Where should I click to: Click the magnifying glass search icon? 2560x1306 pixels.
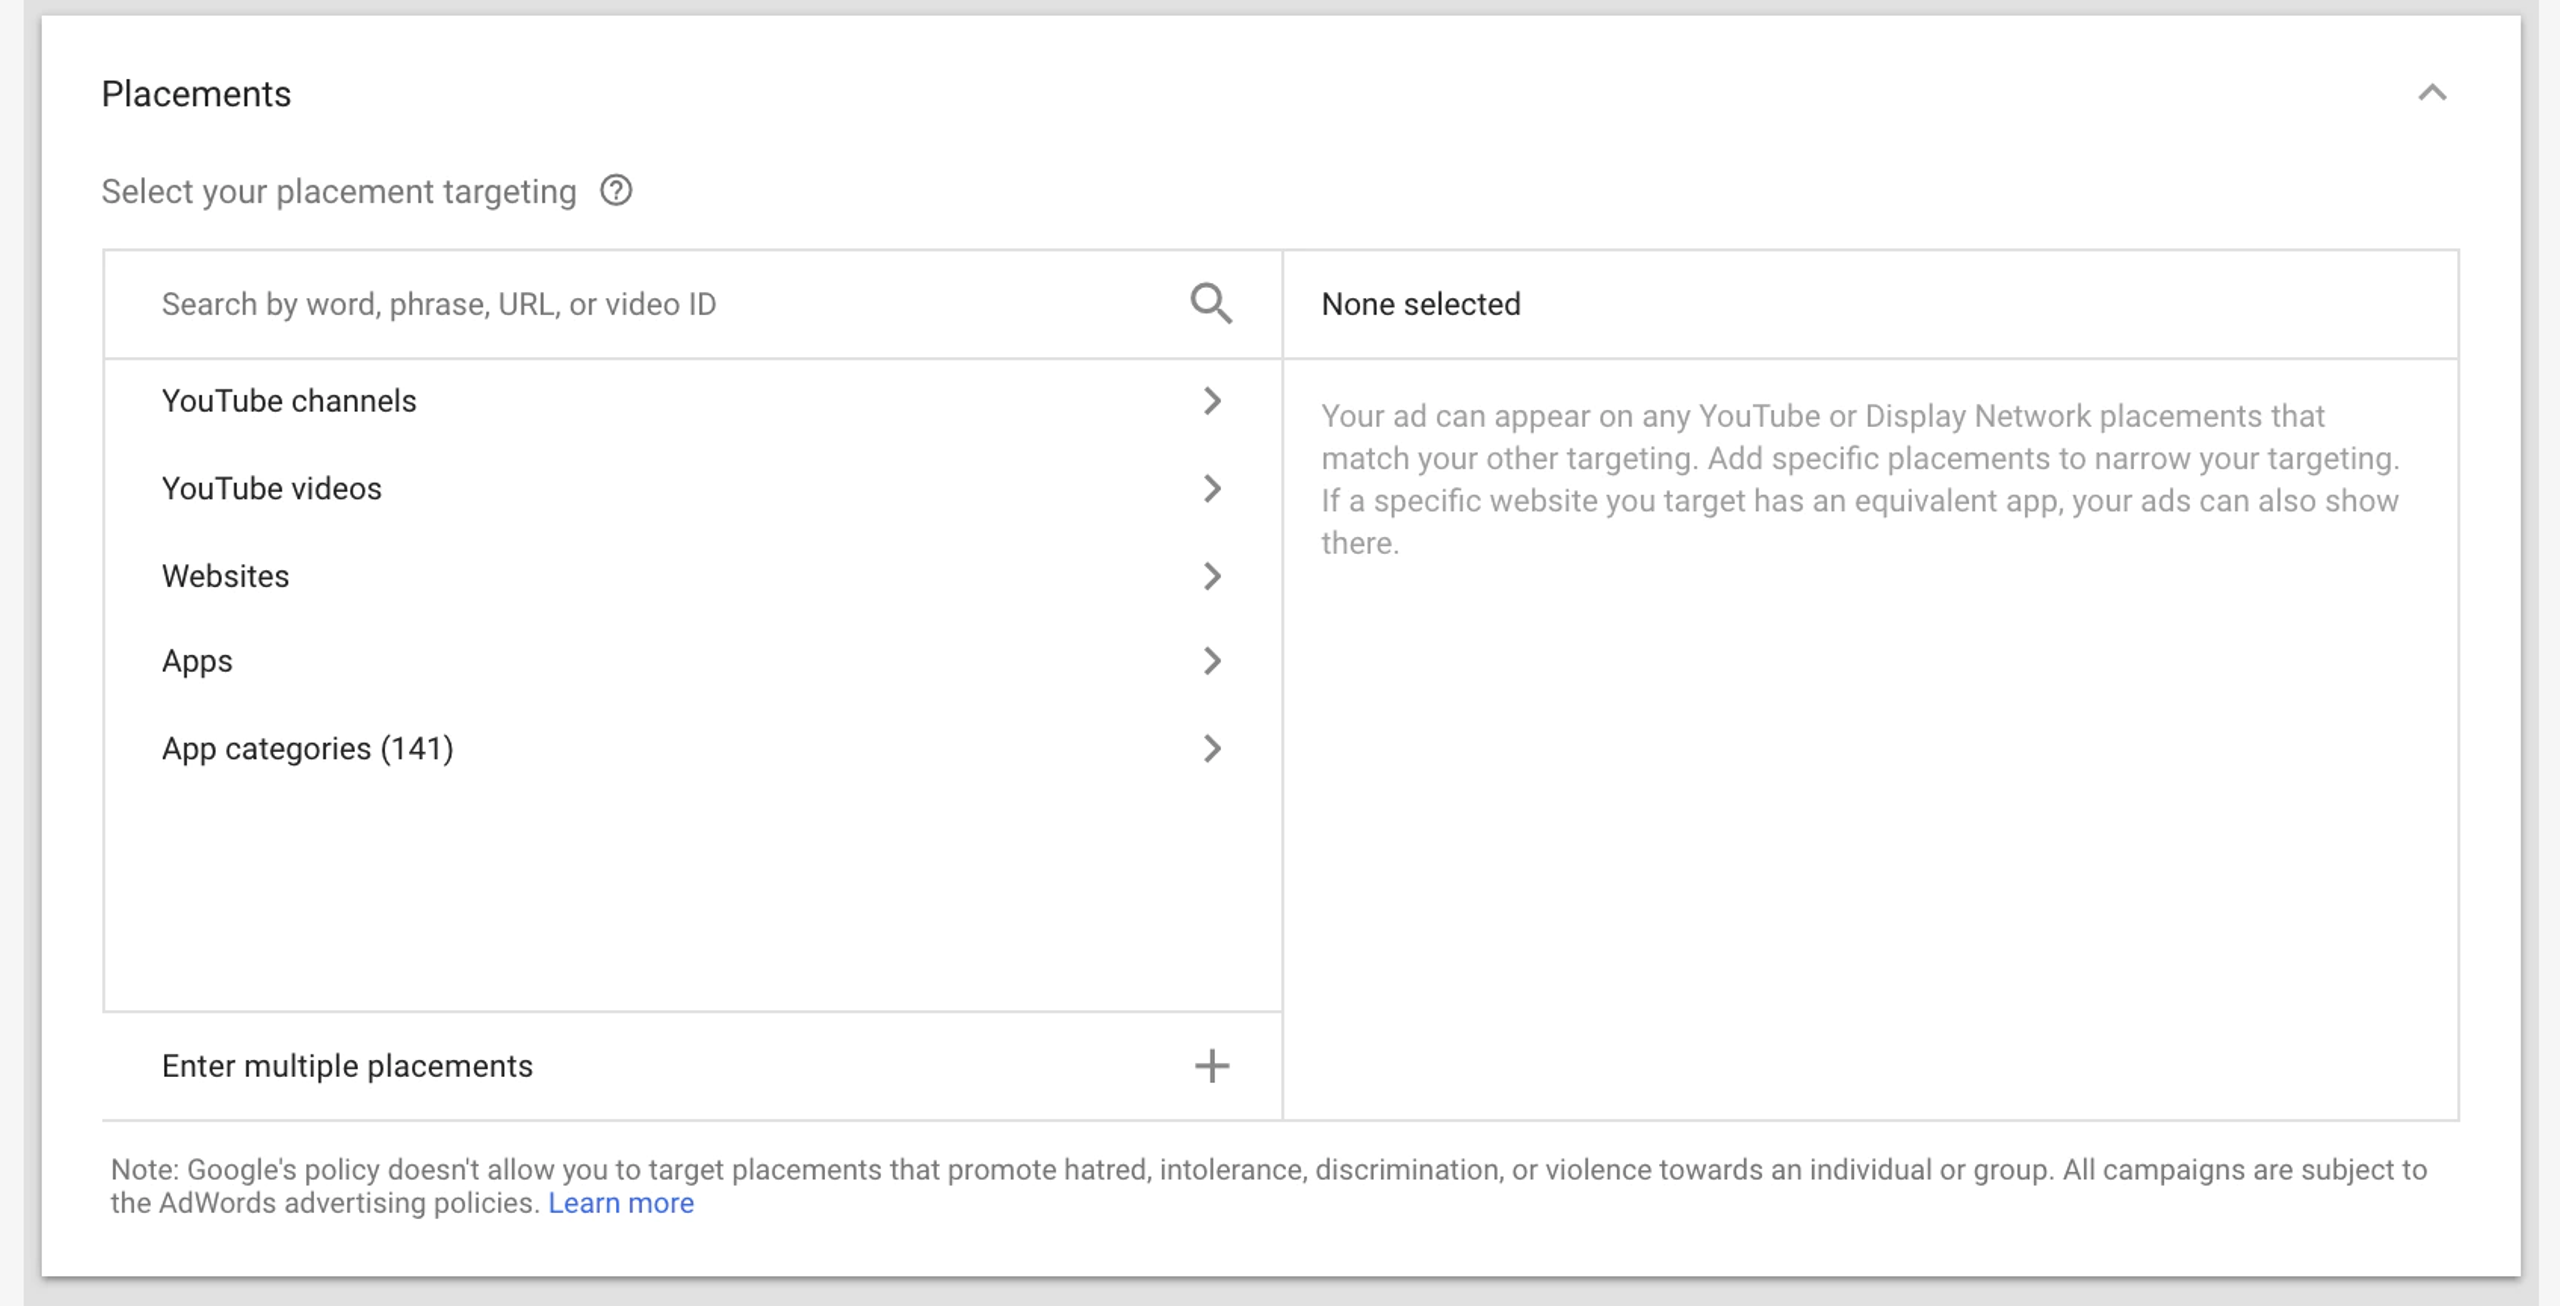pyautogui.click(x=1210, y=303)
